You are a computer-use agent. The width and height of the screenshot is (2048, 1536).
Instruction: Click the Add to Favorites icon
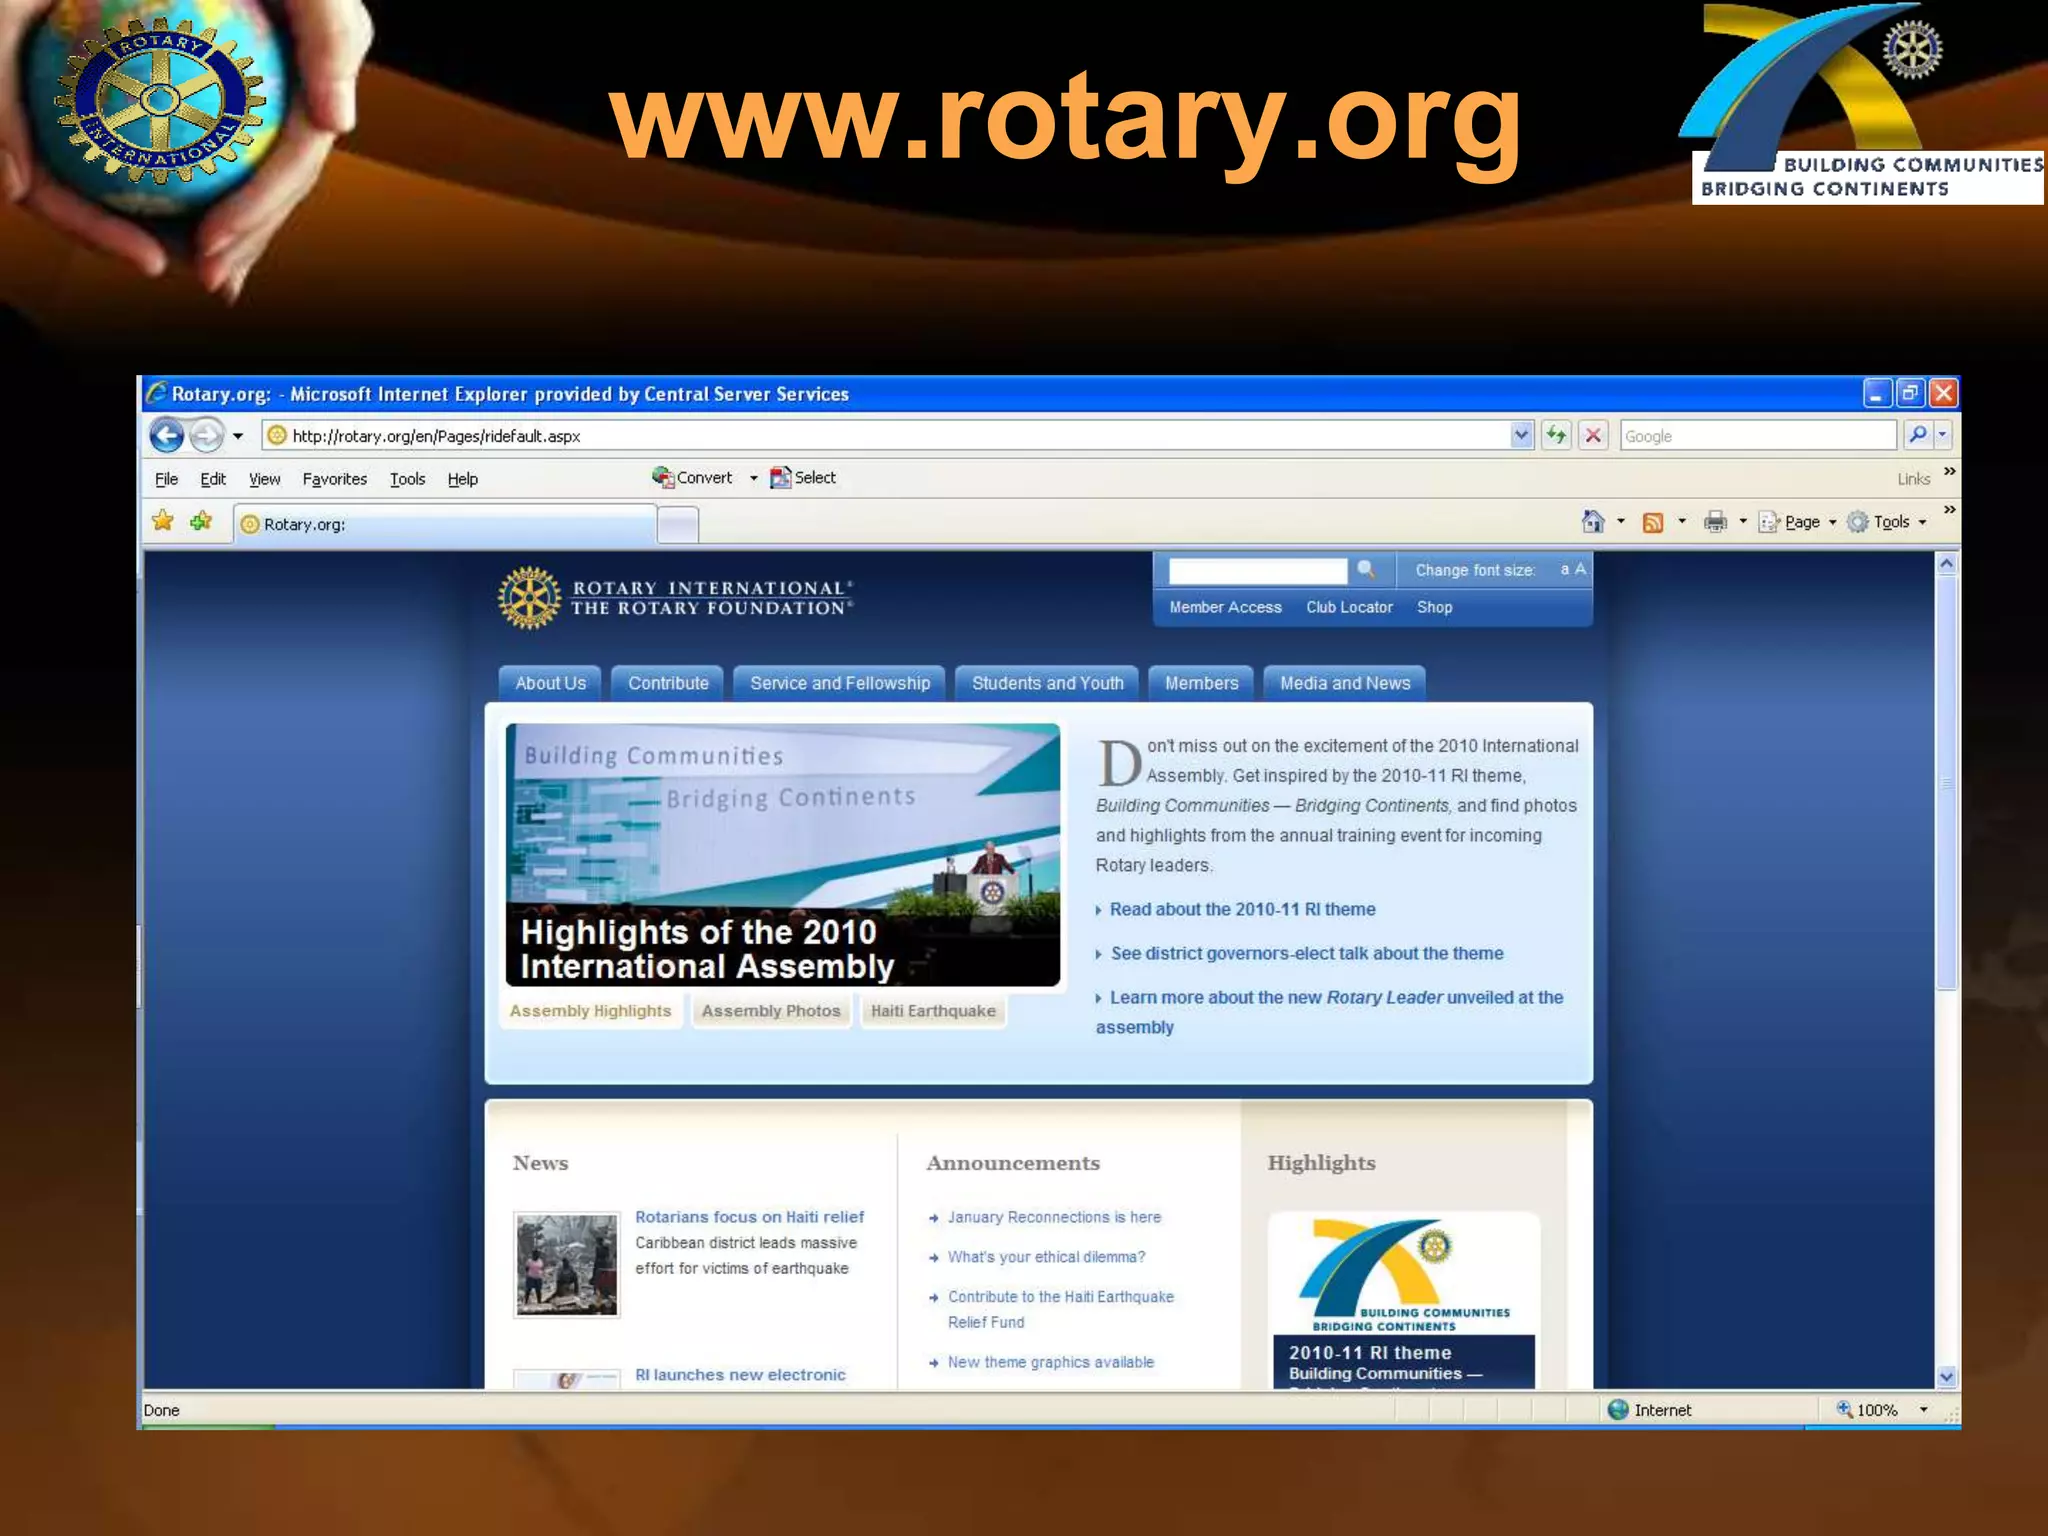201,521
